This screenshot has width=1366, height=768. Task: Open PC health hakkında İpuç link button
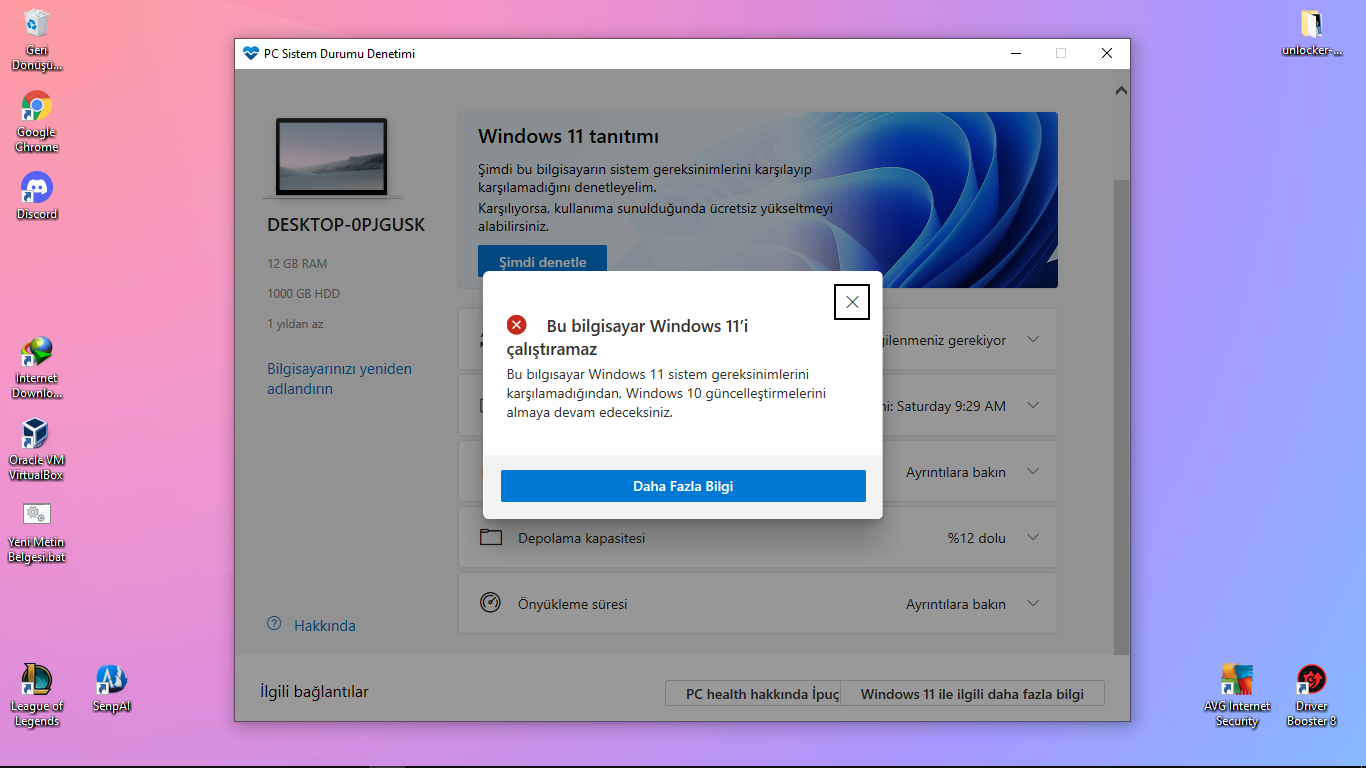(x=753, y=694)
